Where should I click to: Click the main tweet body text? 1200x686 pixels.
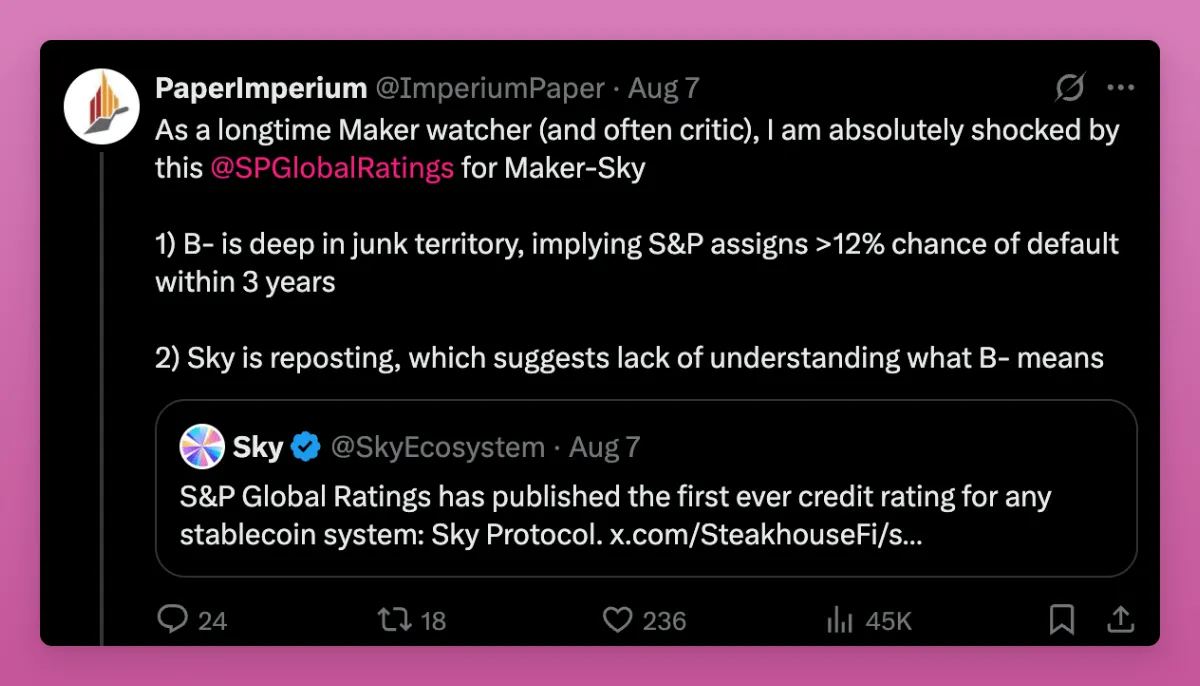636,244
